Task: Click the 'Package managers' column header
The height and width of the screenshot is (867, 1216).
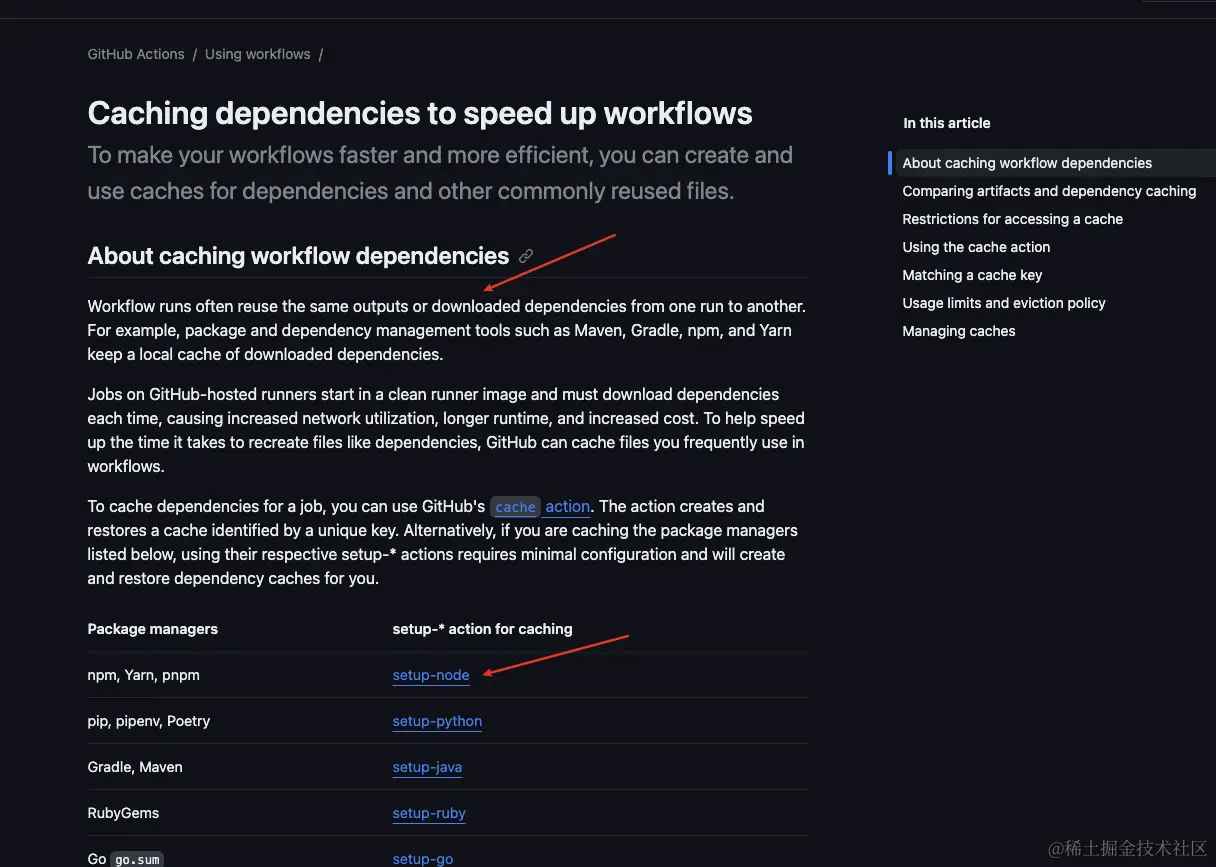Action: pos(153,629)
